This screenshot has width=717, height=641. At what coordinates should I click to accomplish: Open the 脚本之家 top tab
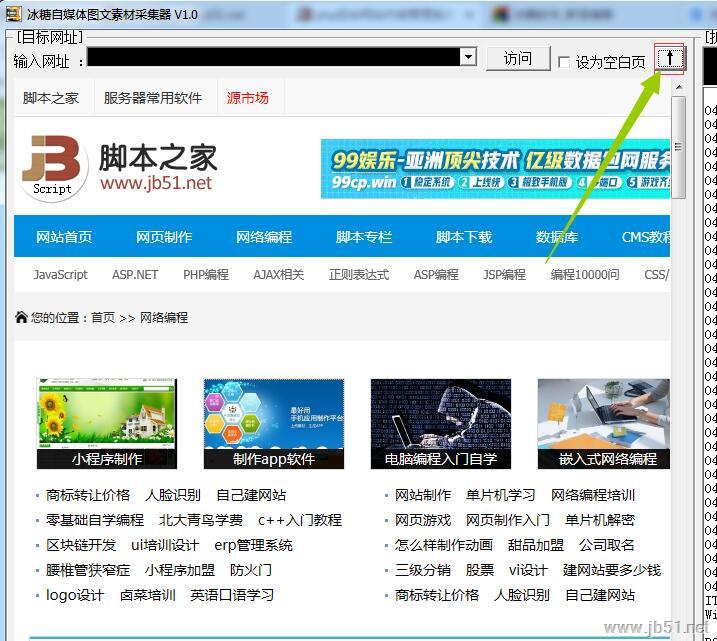pyautogui.click(x=51, y=98)
